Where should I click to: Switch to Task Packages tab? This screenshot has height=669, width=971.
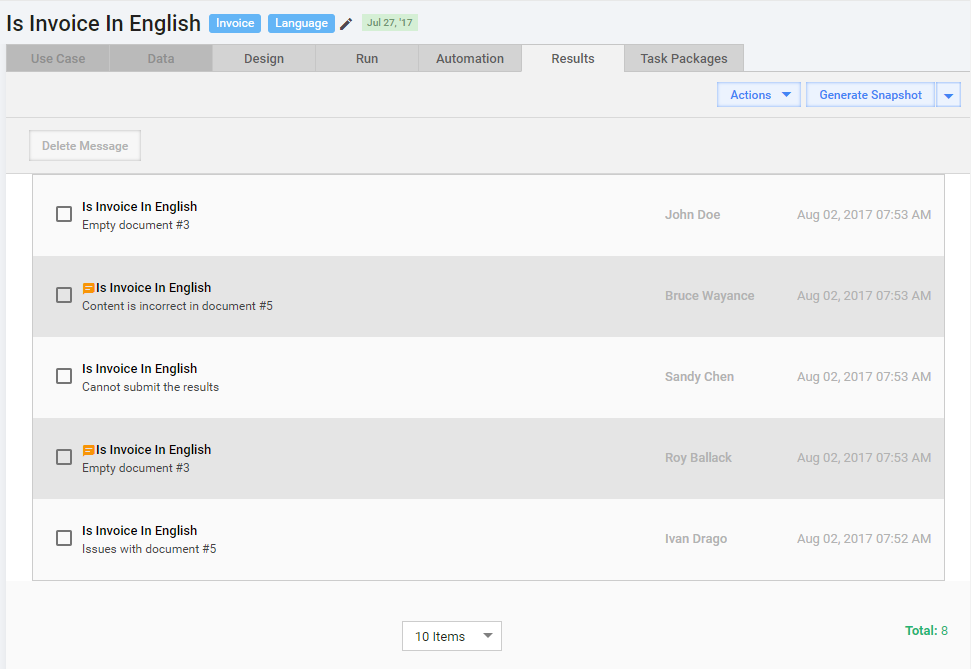tap(684, 58)
